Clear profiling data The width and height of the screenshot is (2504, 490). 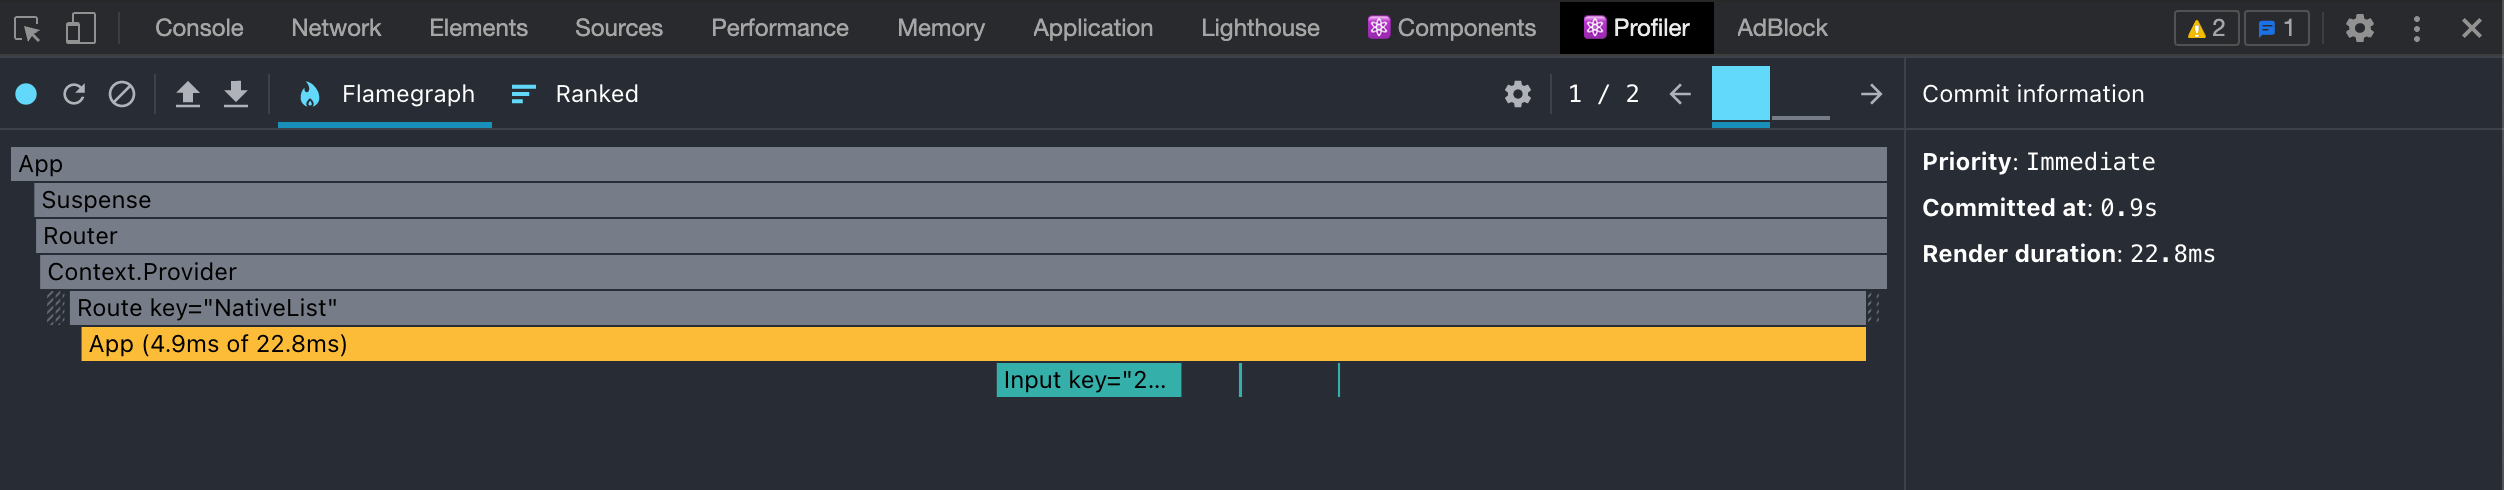(122, 94)
